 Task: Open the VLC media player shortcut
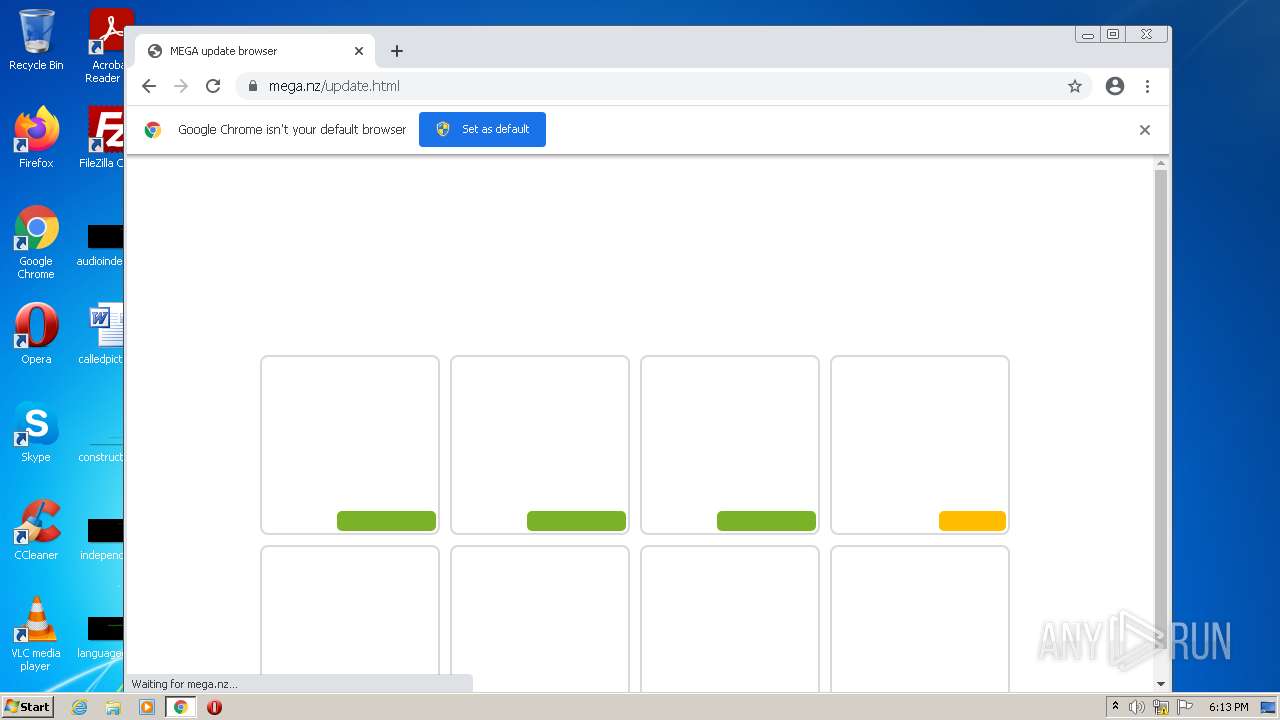pyautogui.click(x=36, y=635)
